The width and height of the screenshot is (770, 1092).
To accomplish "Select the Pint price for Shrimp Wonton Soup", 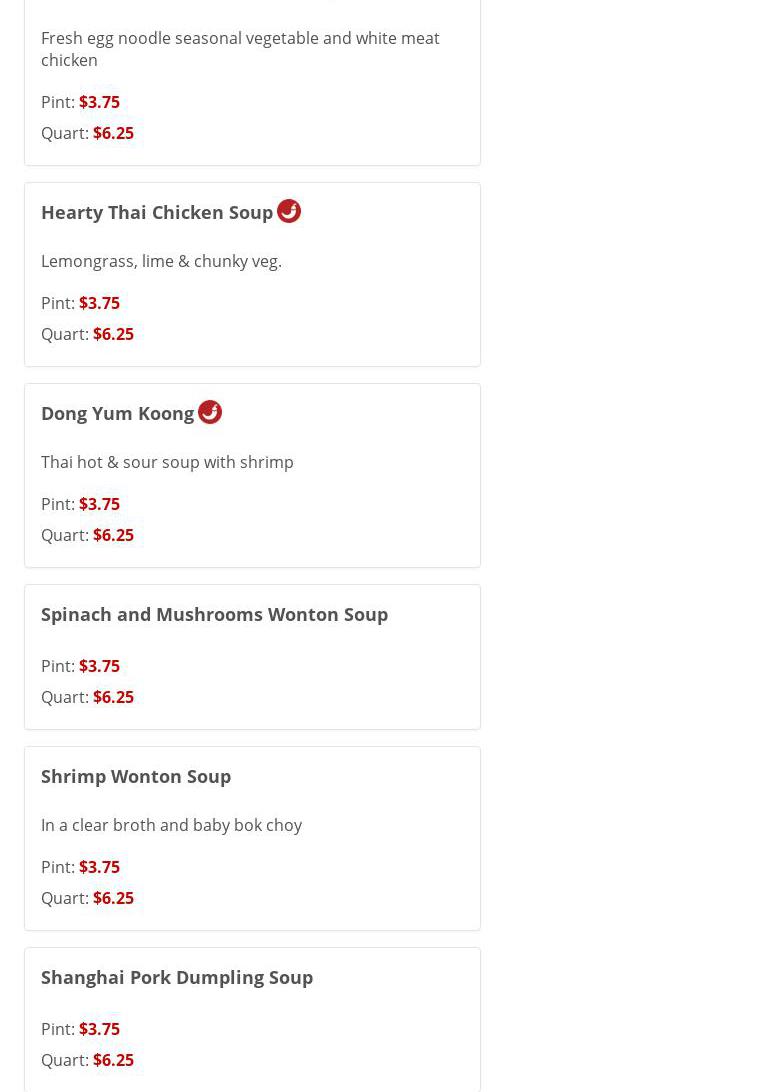I will 99,867.
